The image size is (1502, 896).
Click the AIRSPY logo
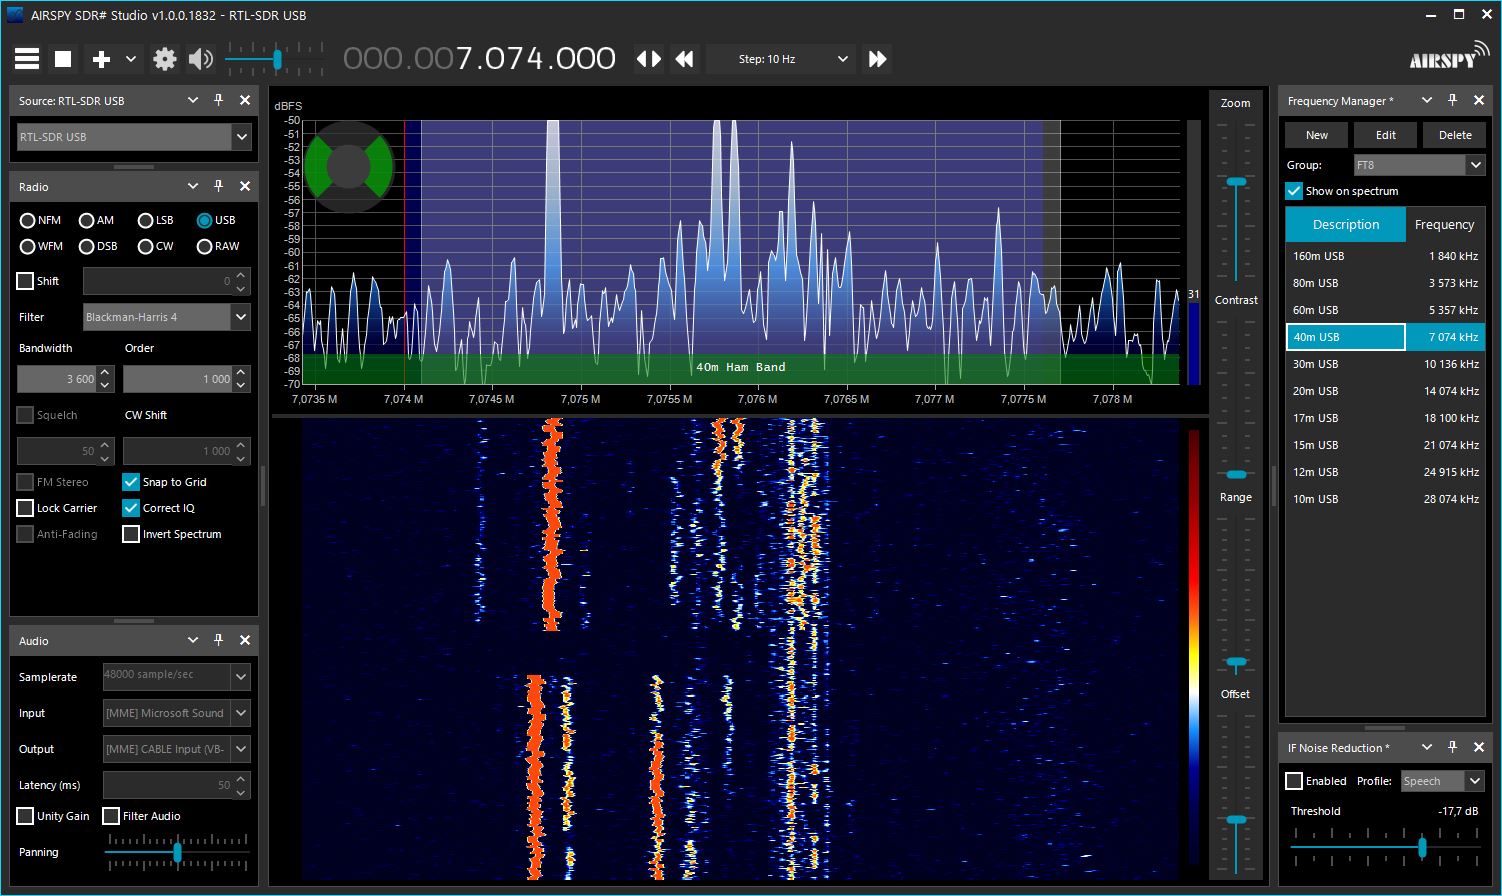point(1449,56)
